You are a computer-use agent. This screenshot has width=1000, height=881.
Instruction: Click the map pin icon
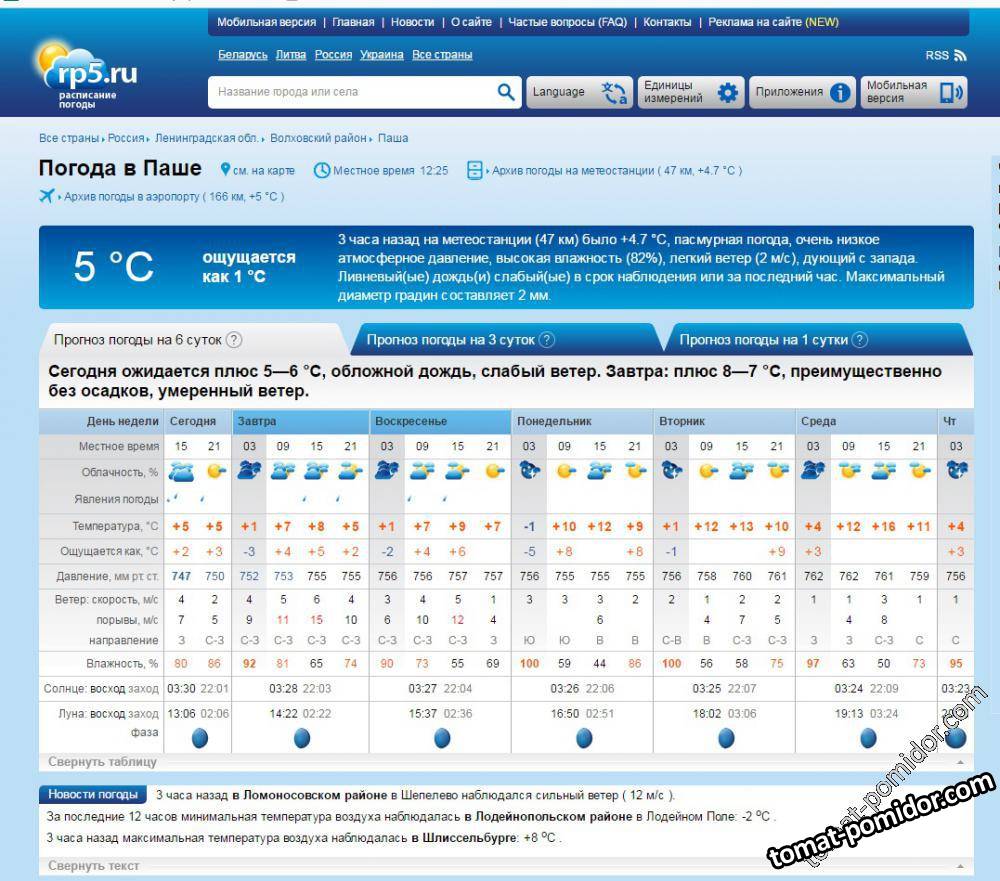click(x=225, y=170)
